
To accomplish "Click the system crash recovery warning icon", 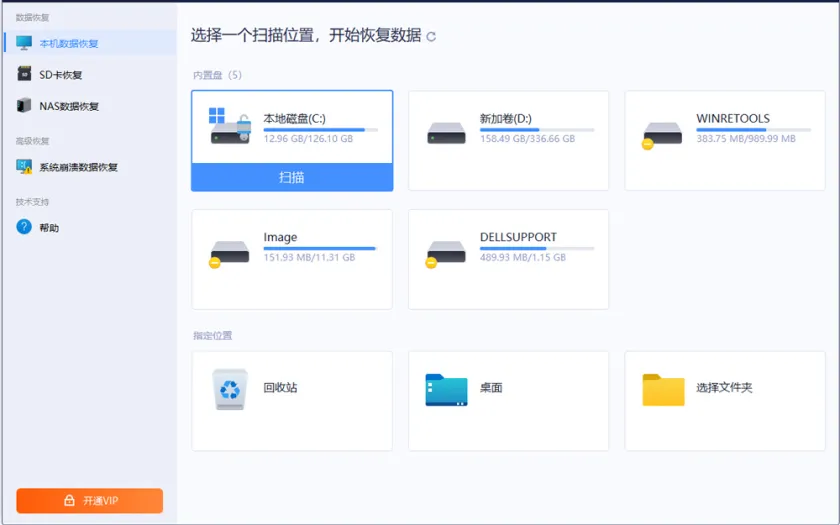I will (x=24, y=167).
